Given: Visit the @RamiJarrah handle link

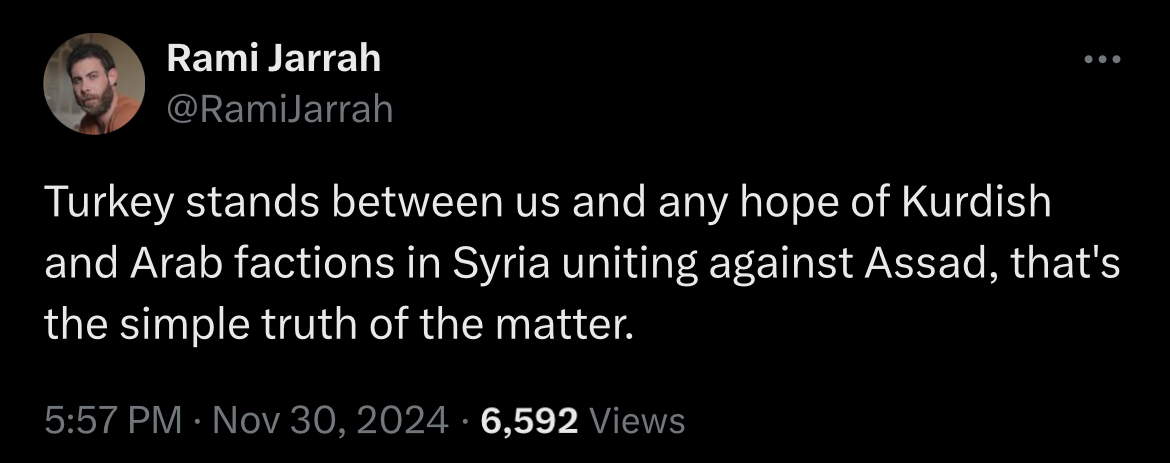Looking at the screenshot, I should point(279,108).
